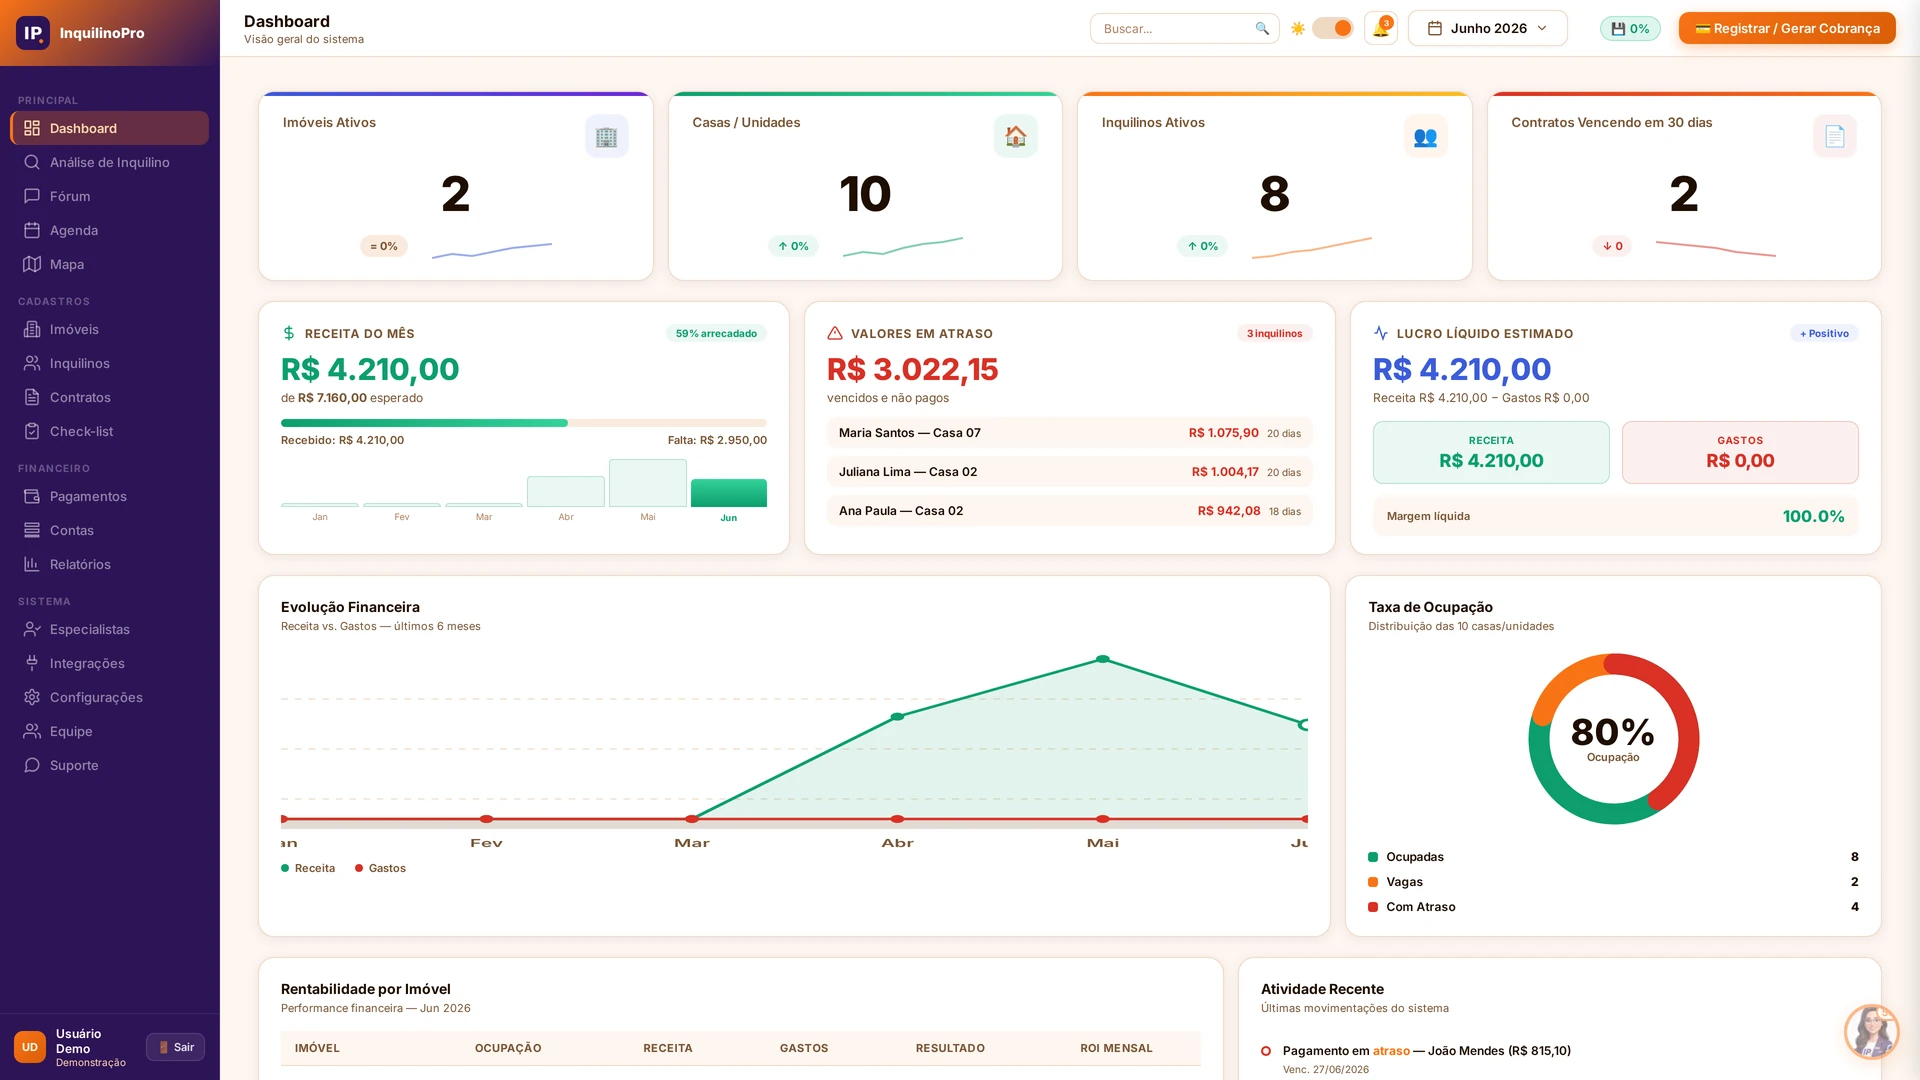Open the Mapa sidebar item
This screenshot has width=1920, height=1080.
(110, 264)
